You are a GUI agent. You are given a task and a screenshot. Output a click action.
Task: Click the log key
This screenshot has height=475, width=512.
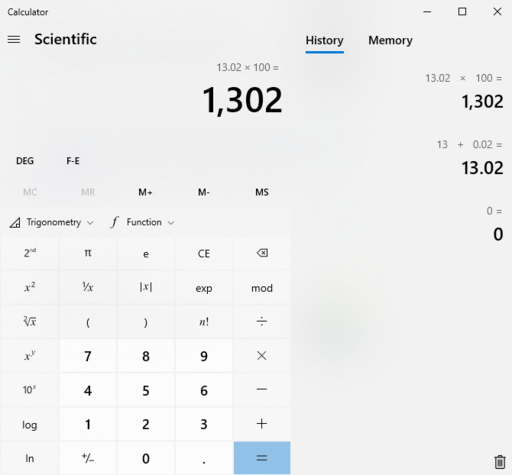click(x=30, y=424)
